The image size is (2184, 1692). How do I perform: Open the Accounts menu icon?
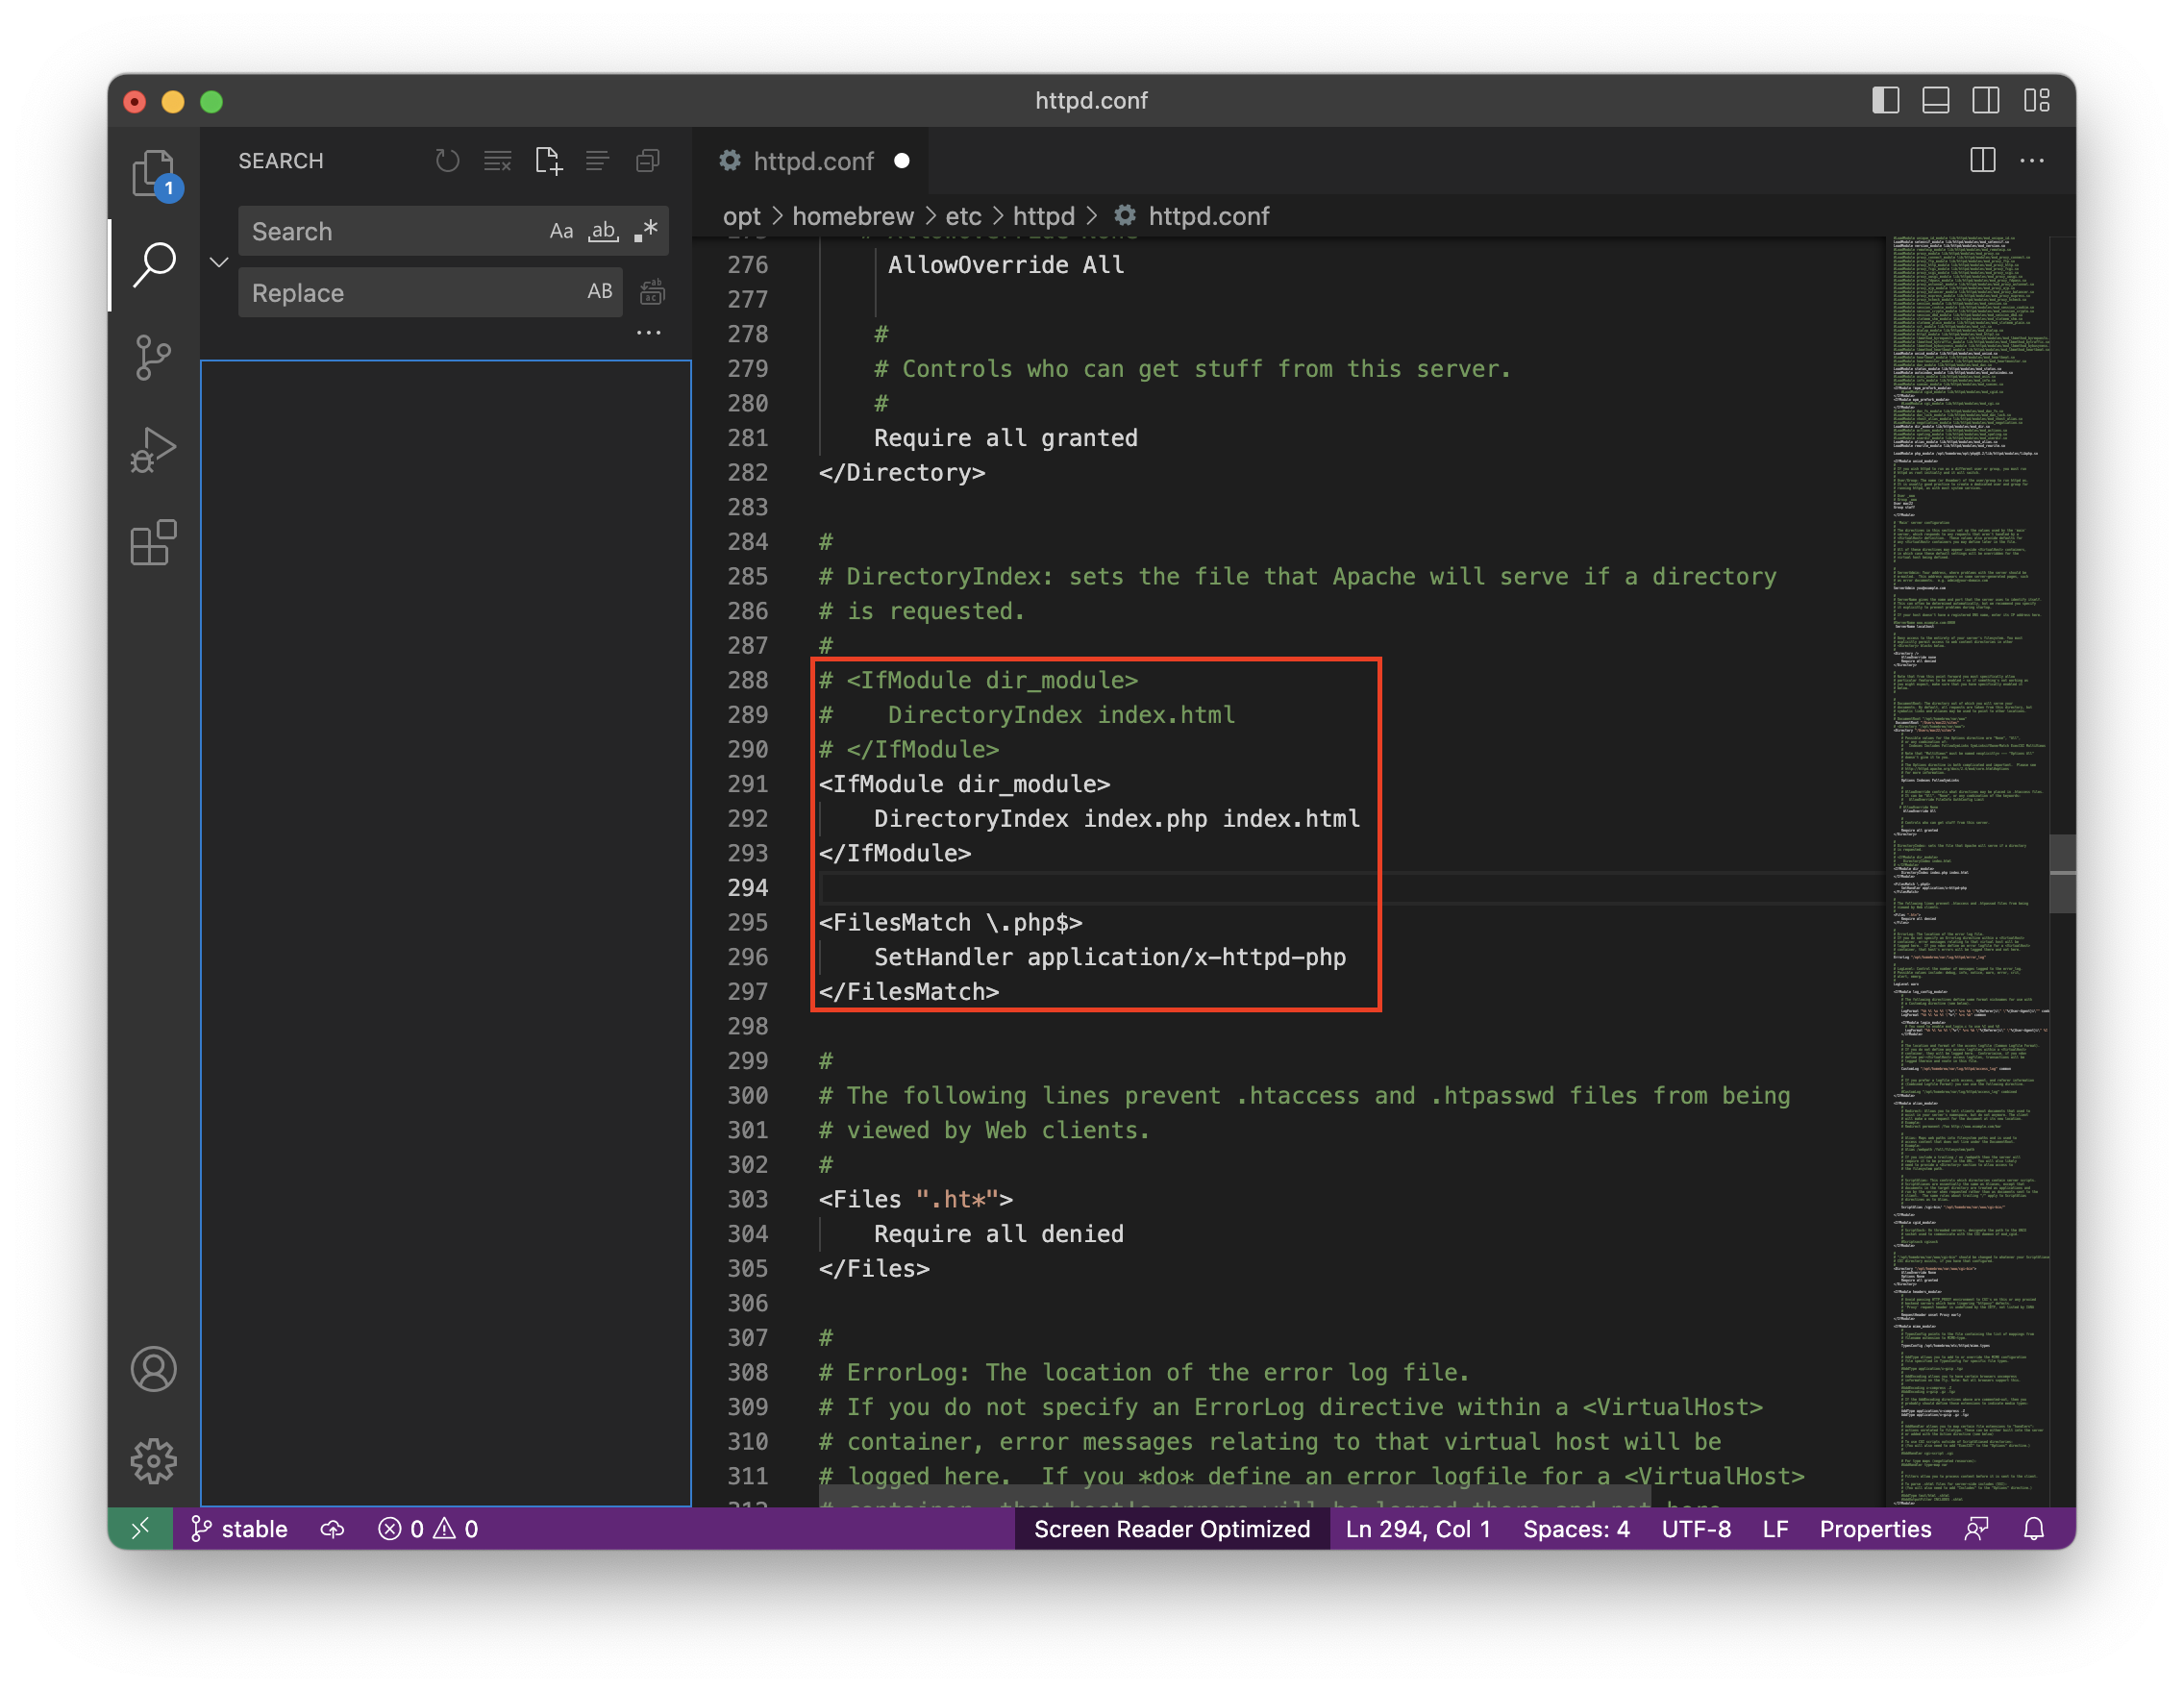click(x=153, y=1369)
